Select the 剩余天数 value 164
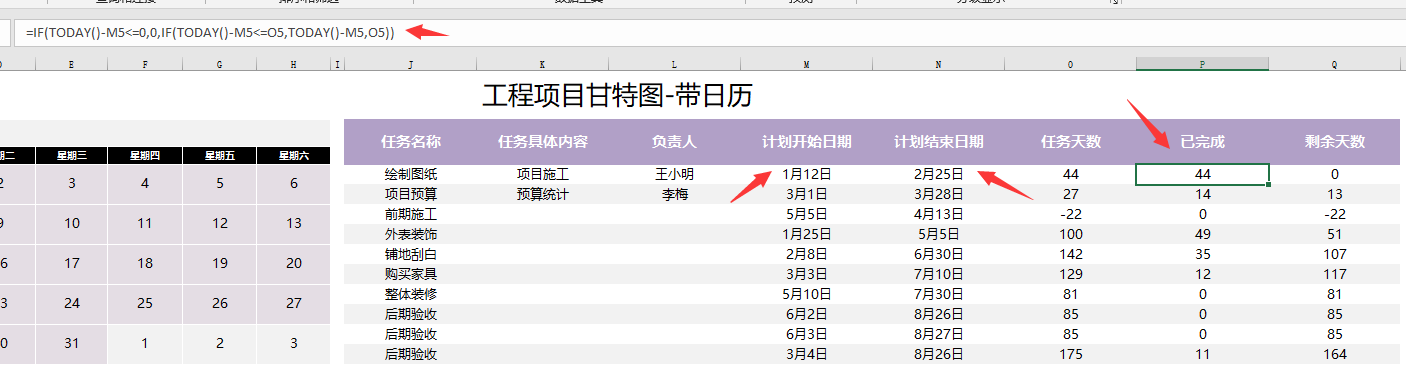1406x377 pixels. pyautogui.click(x=1335, y=354)
